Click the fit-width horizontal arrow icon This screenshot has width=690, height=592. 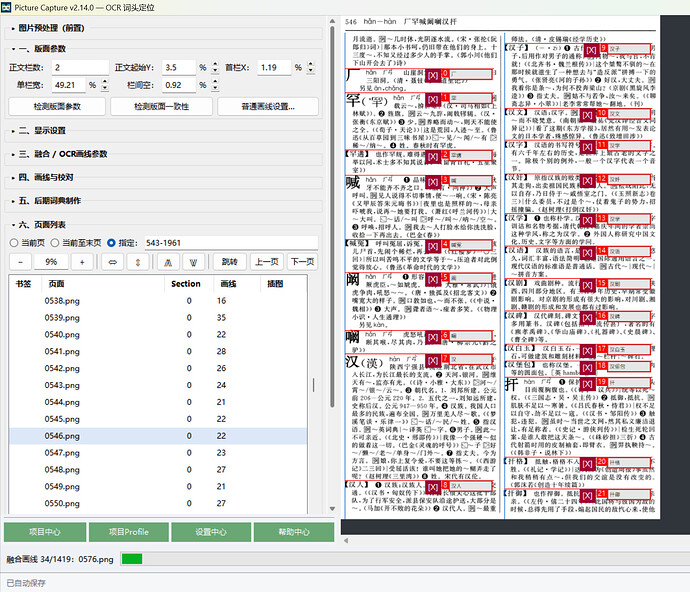point(113,262)
